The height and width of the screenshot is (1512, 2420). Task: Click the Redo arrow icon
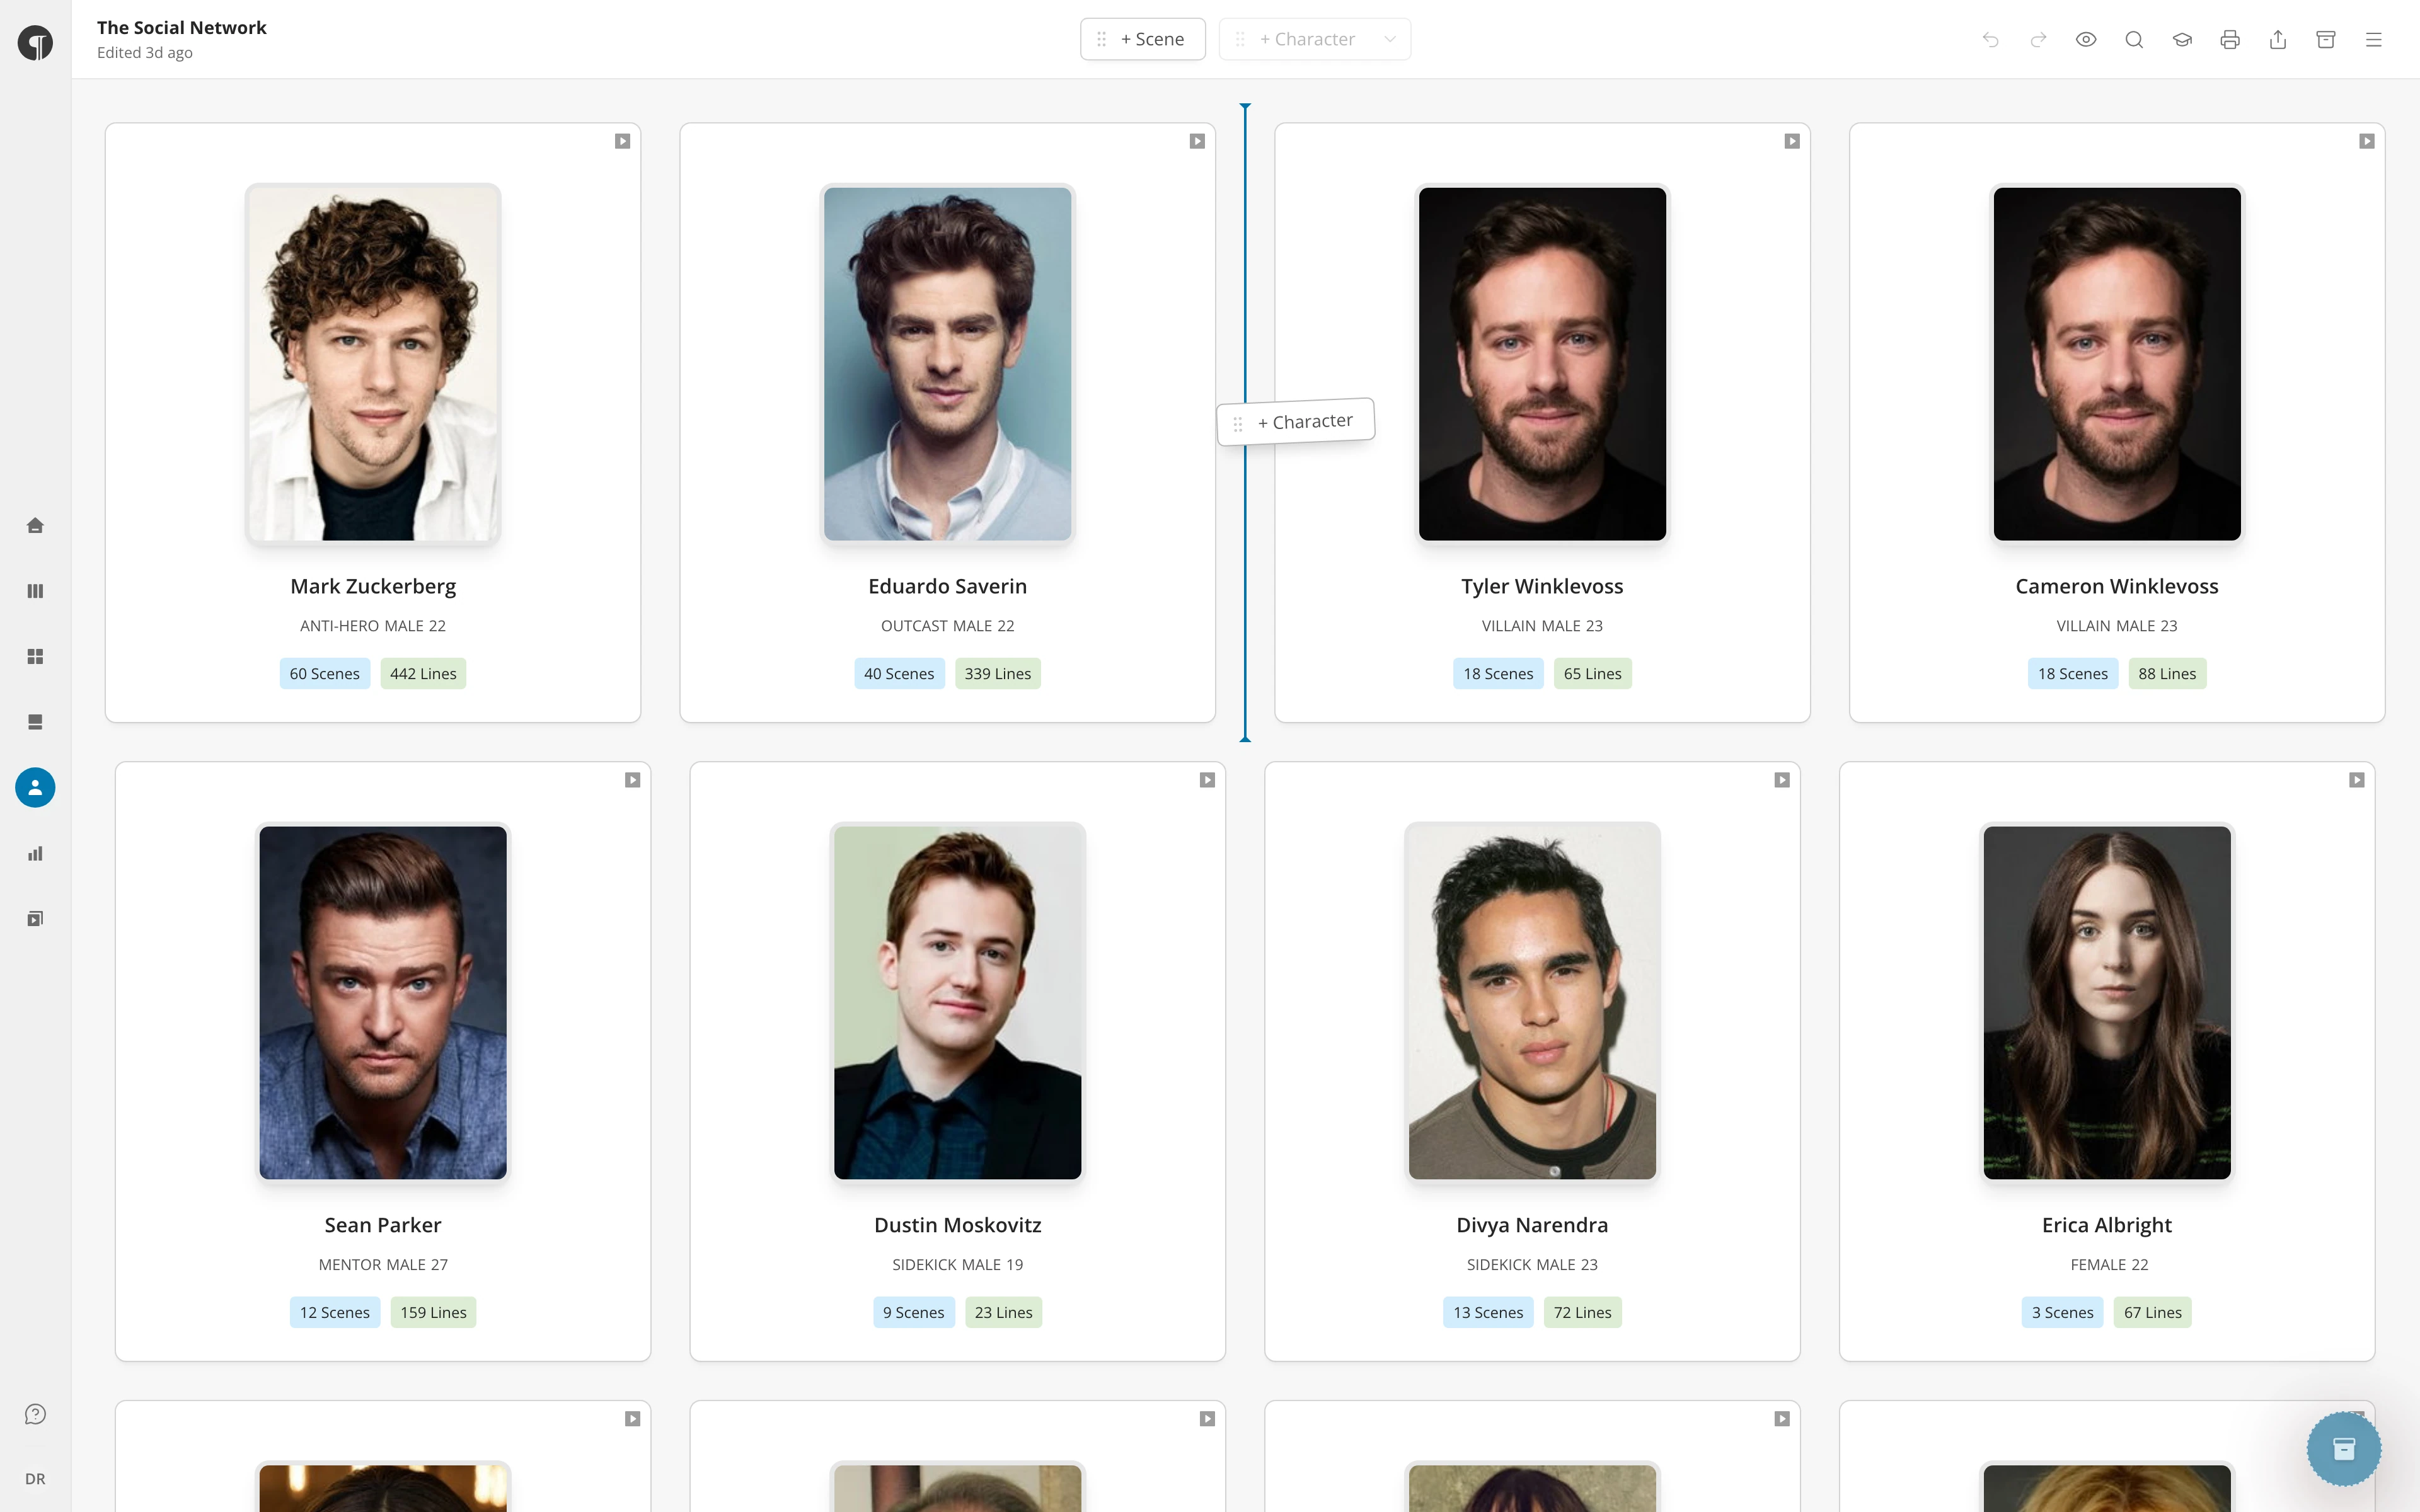pos(2038,39)
